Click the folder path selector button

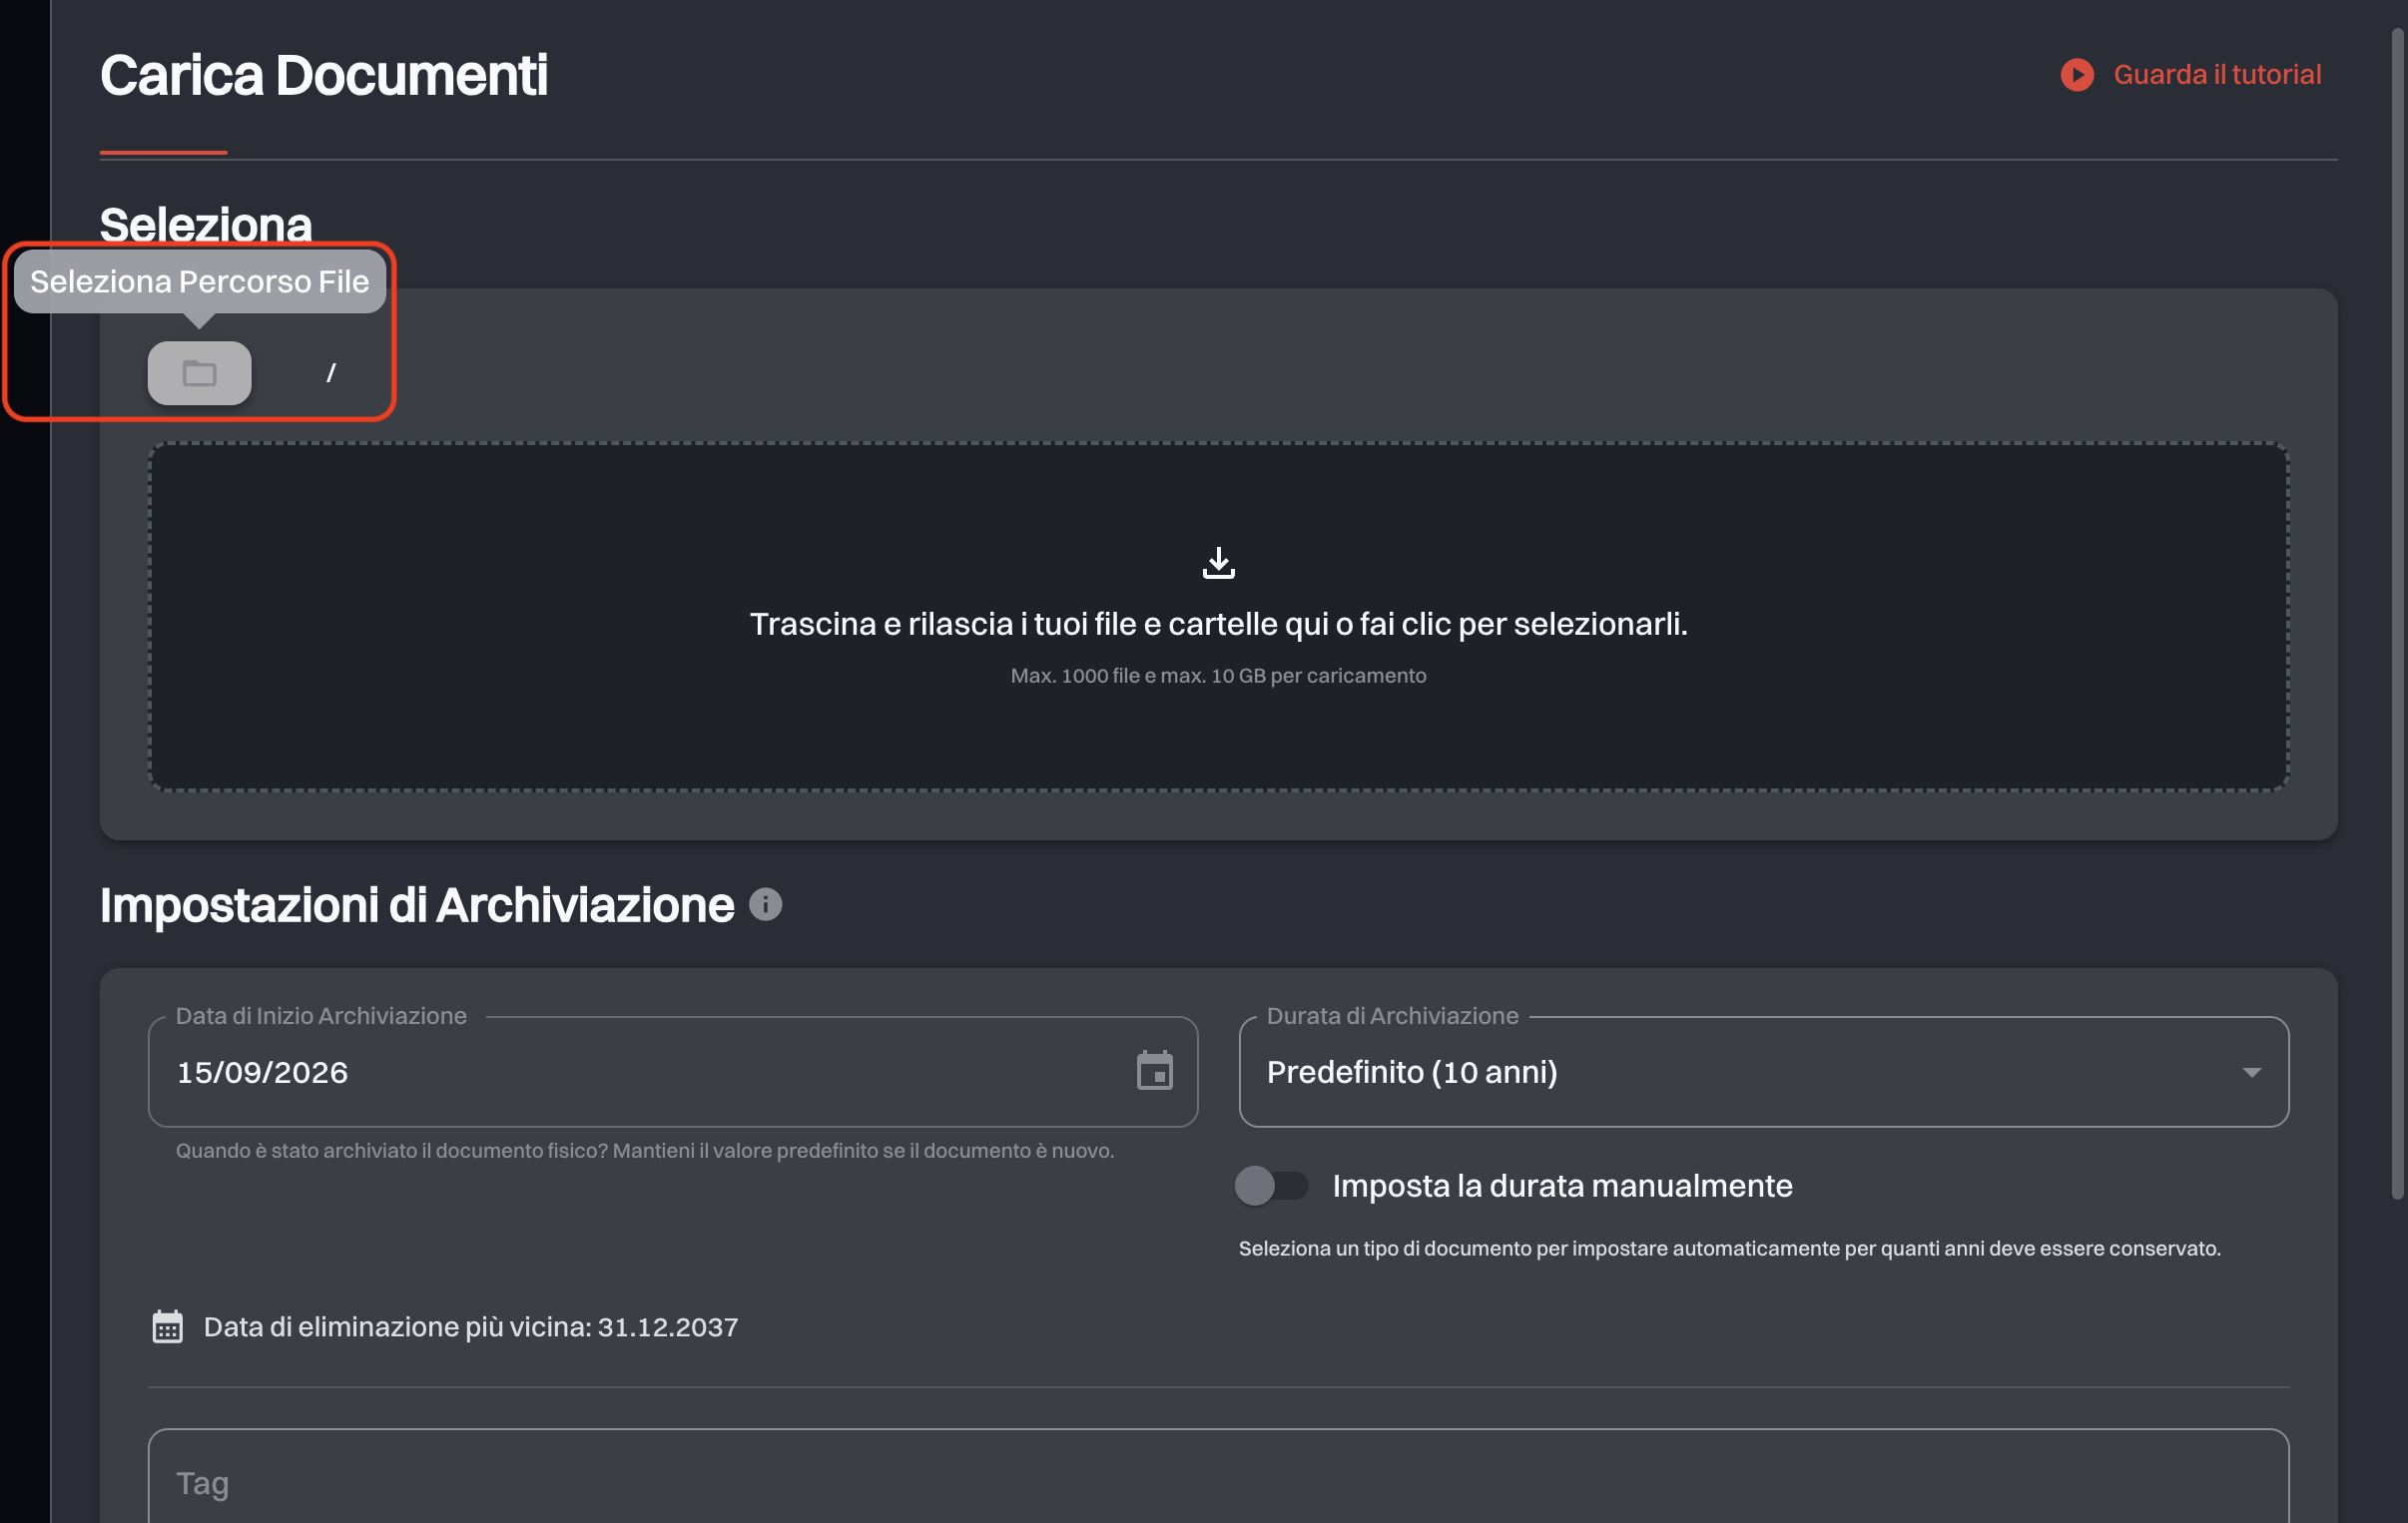(x=199, y=373)
